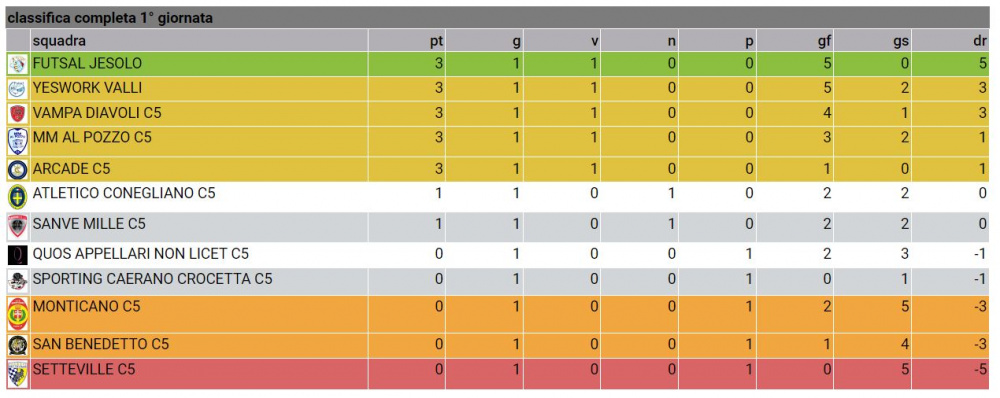The width and height of the screenshot is (1000, 398).
Task: Click the Monticano C5 team crest
Action: click(x=18, y=314)
